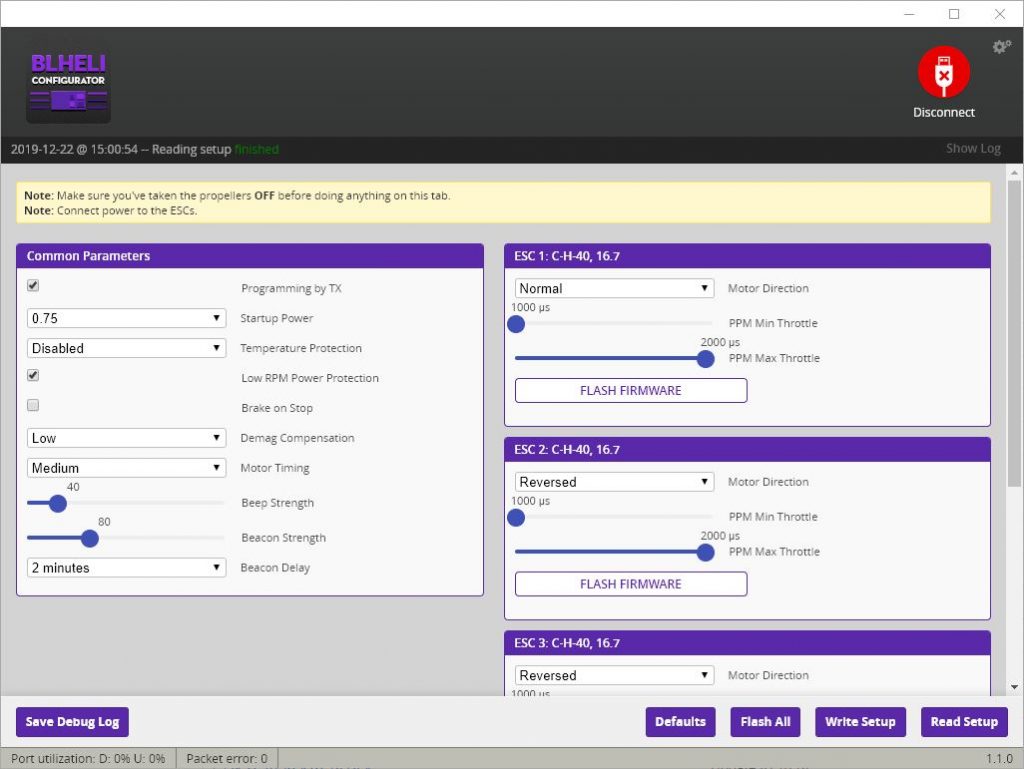Open the Temperature Protection dropdown

(x=126, y=348)
